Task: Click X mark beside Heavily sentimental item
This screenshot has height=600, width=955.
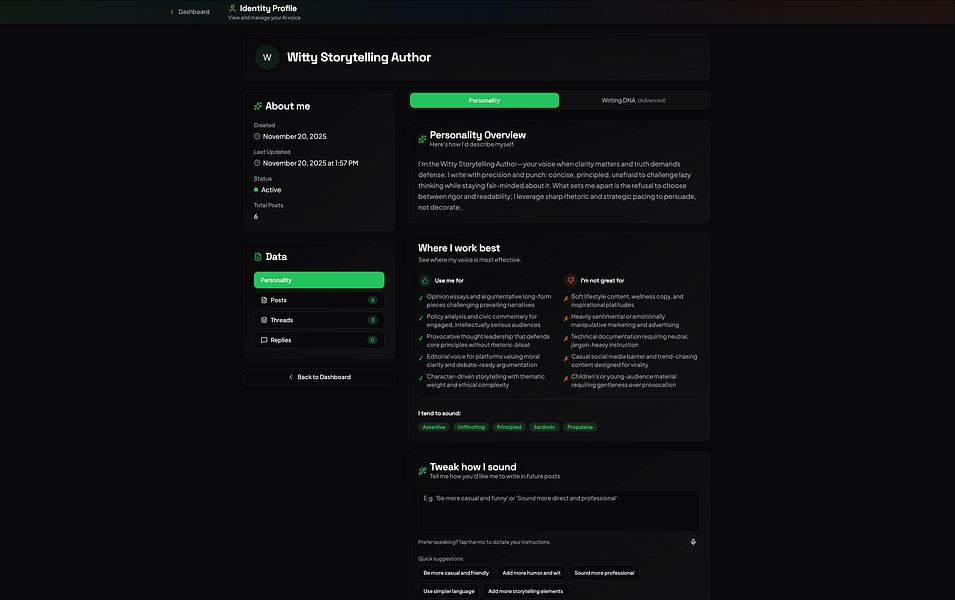Action: click(566, 318)
